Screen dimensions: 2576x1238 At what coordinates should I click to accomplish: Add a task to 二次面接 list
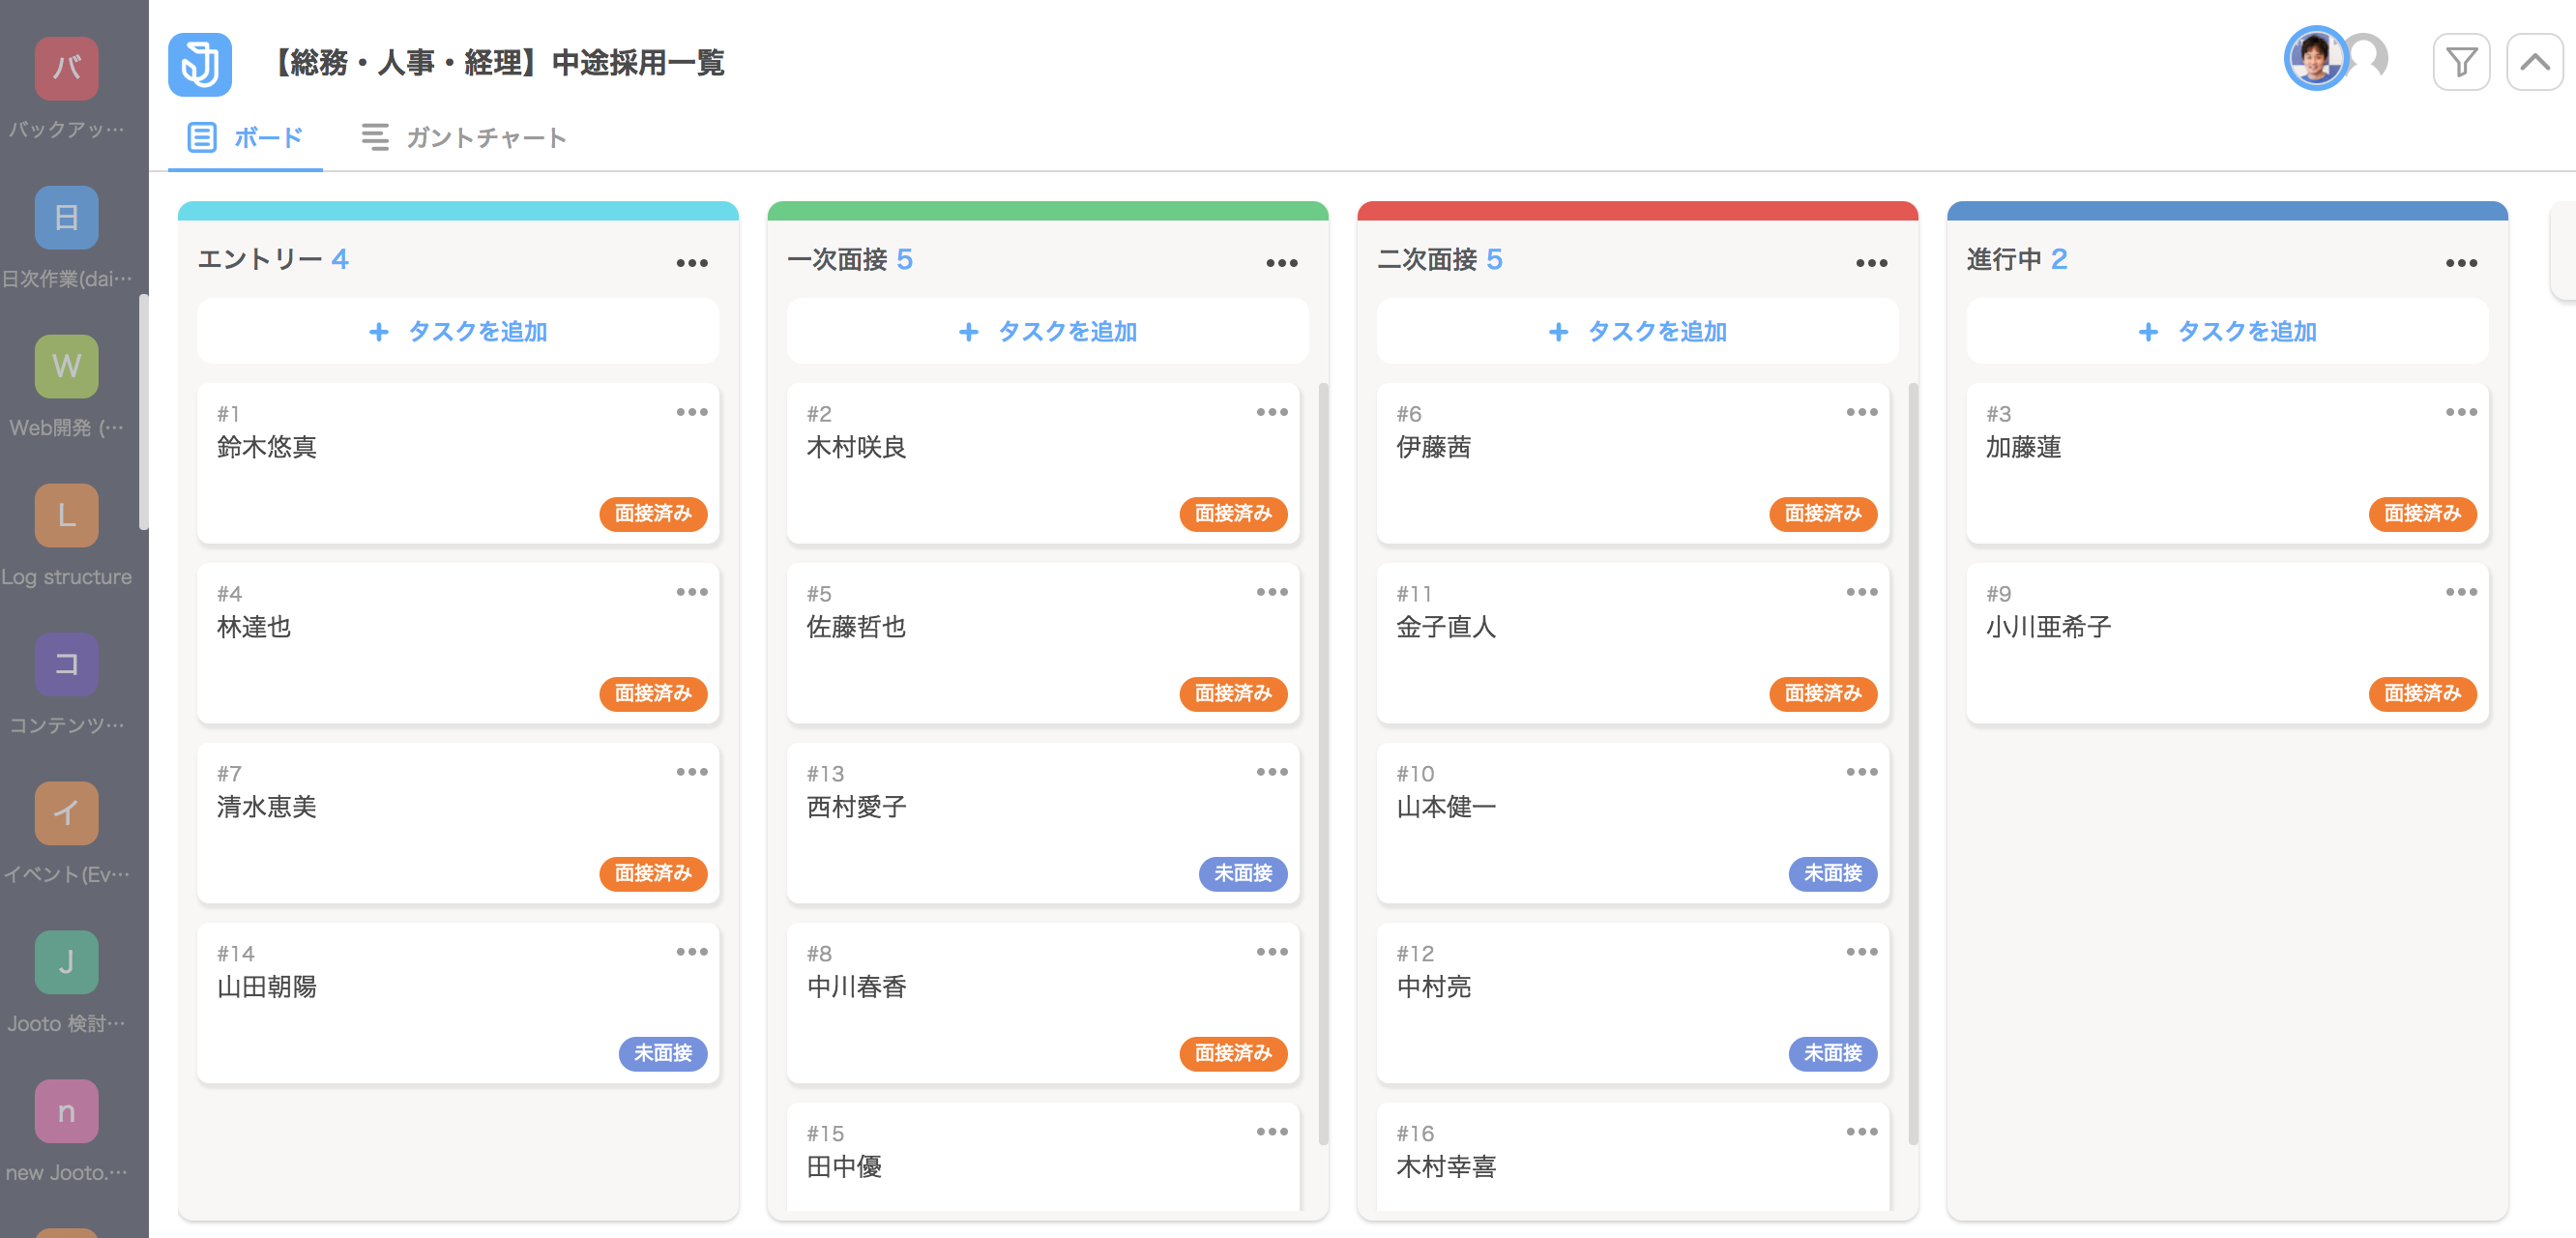click(x=1638, y=331)
